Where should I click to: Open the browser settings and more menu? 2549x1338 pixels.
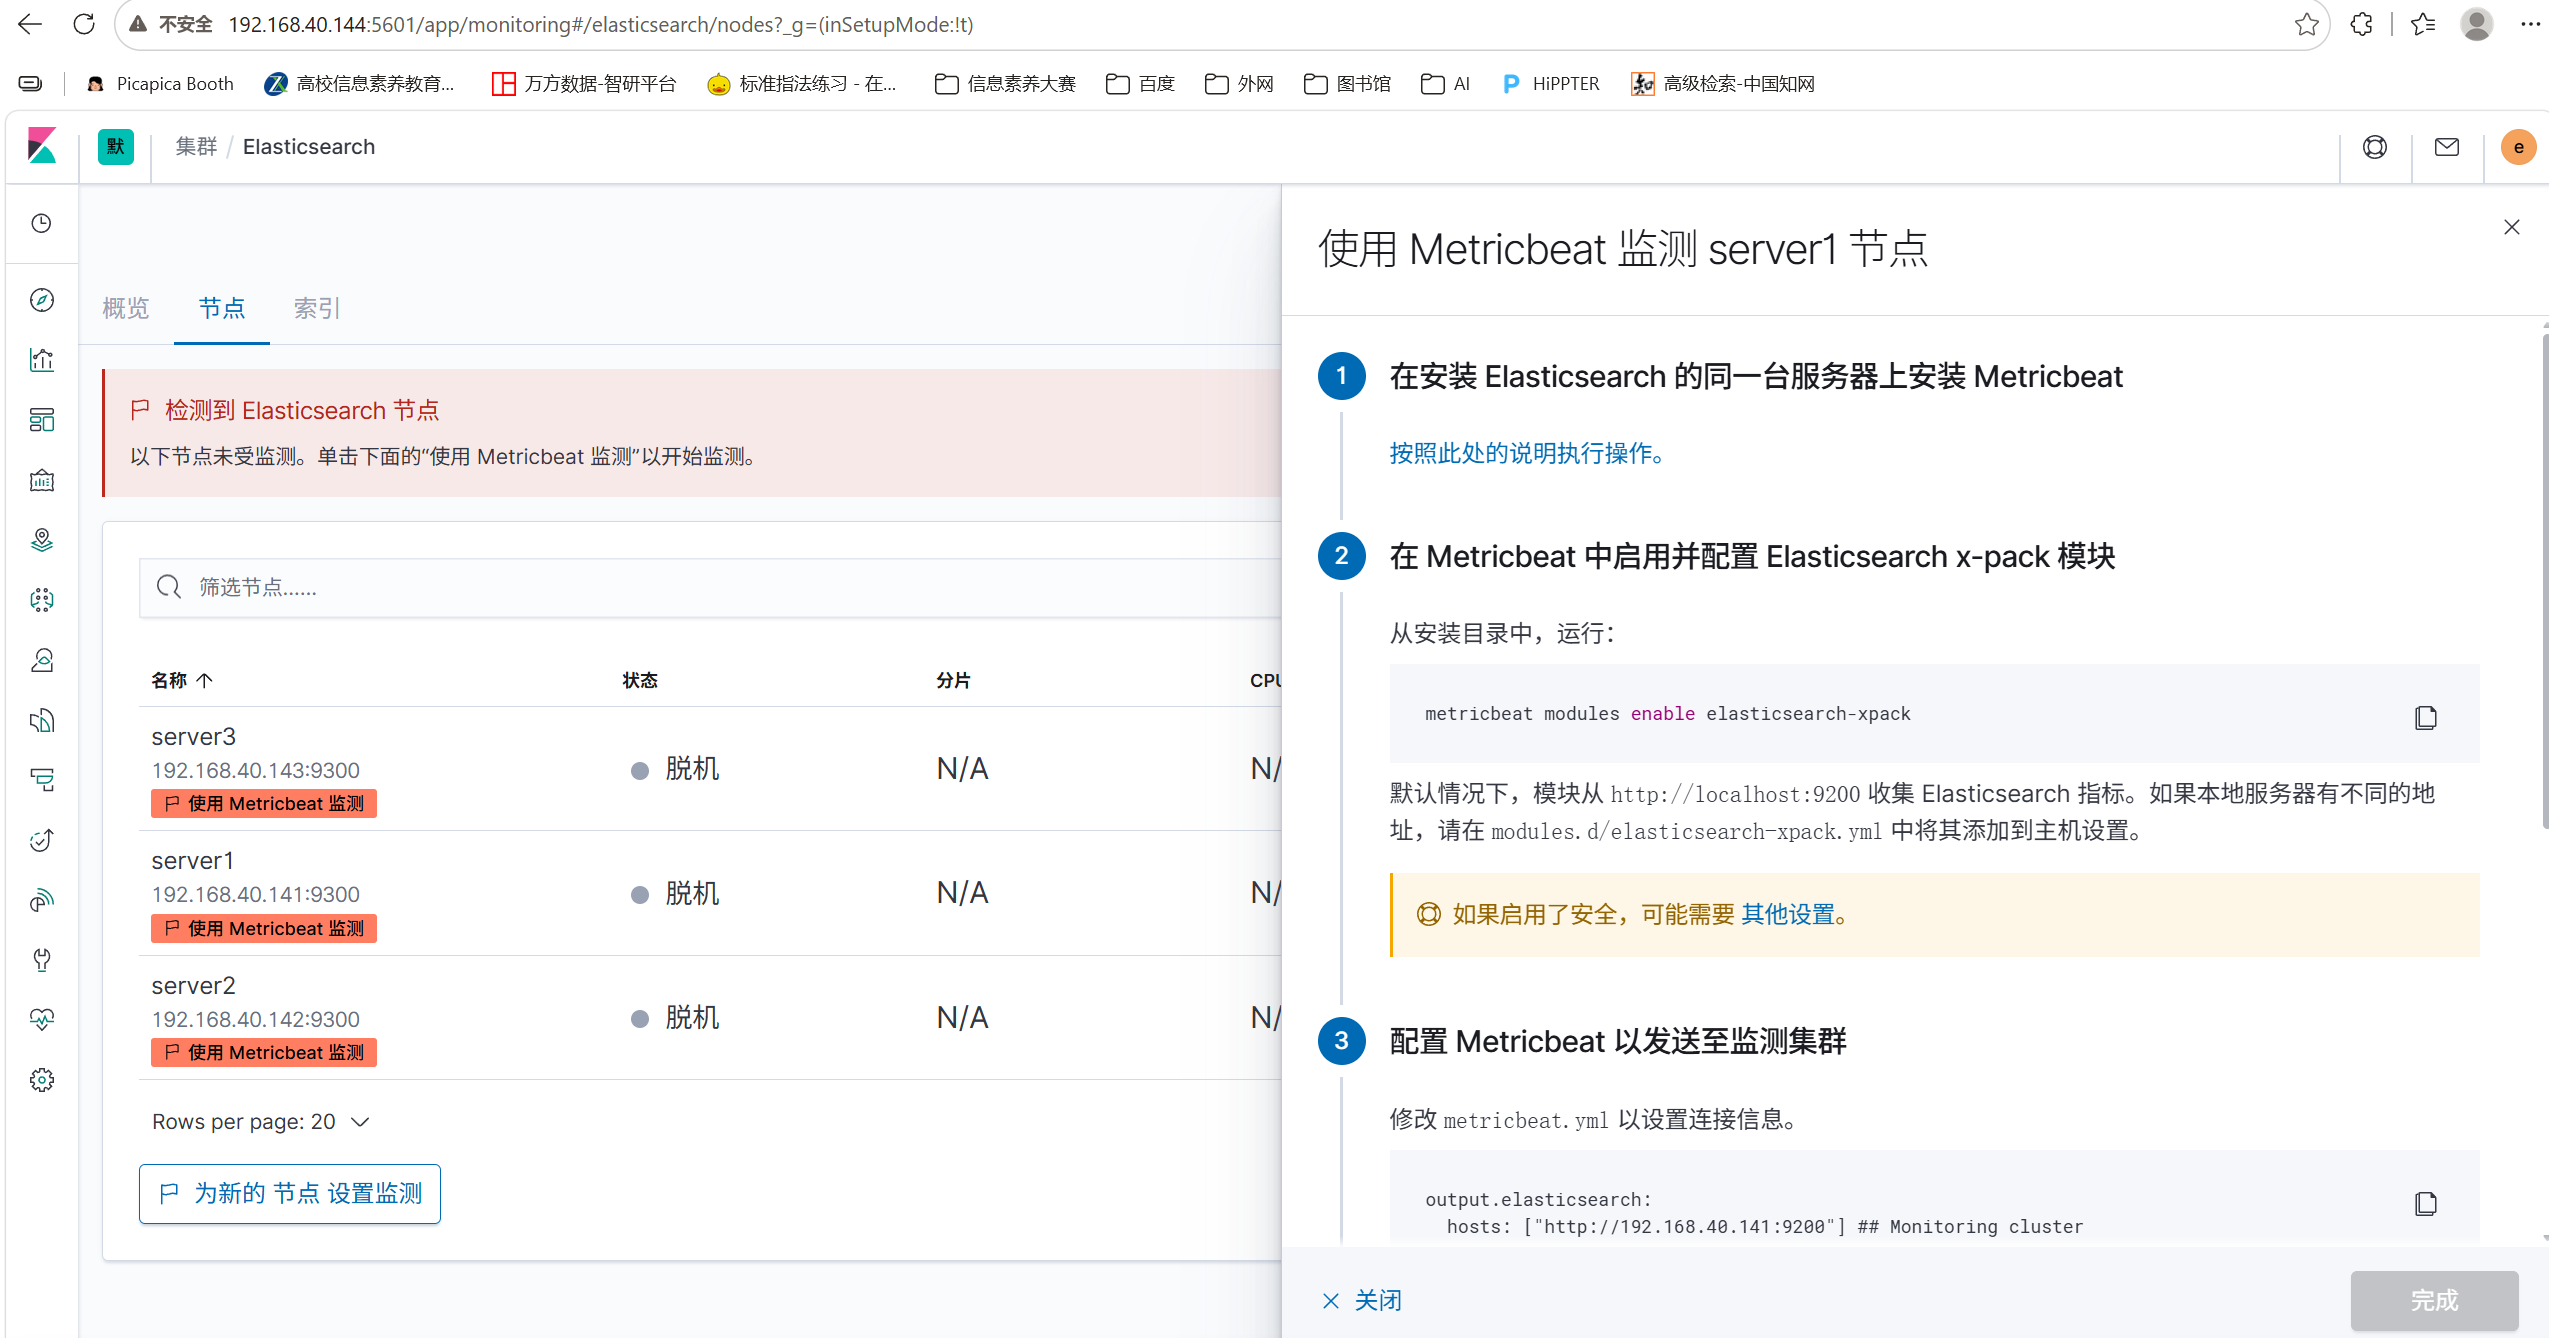2530,24
